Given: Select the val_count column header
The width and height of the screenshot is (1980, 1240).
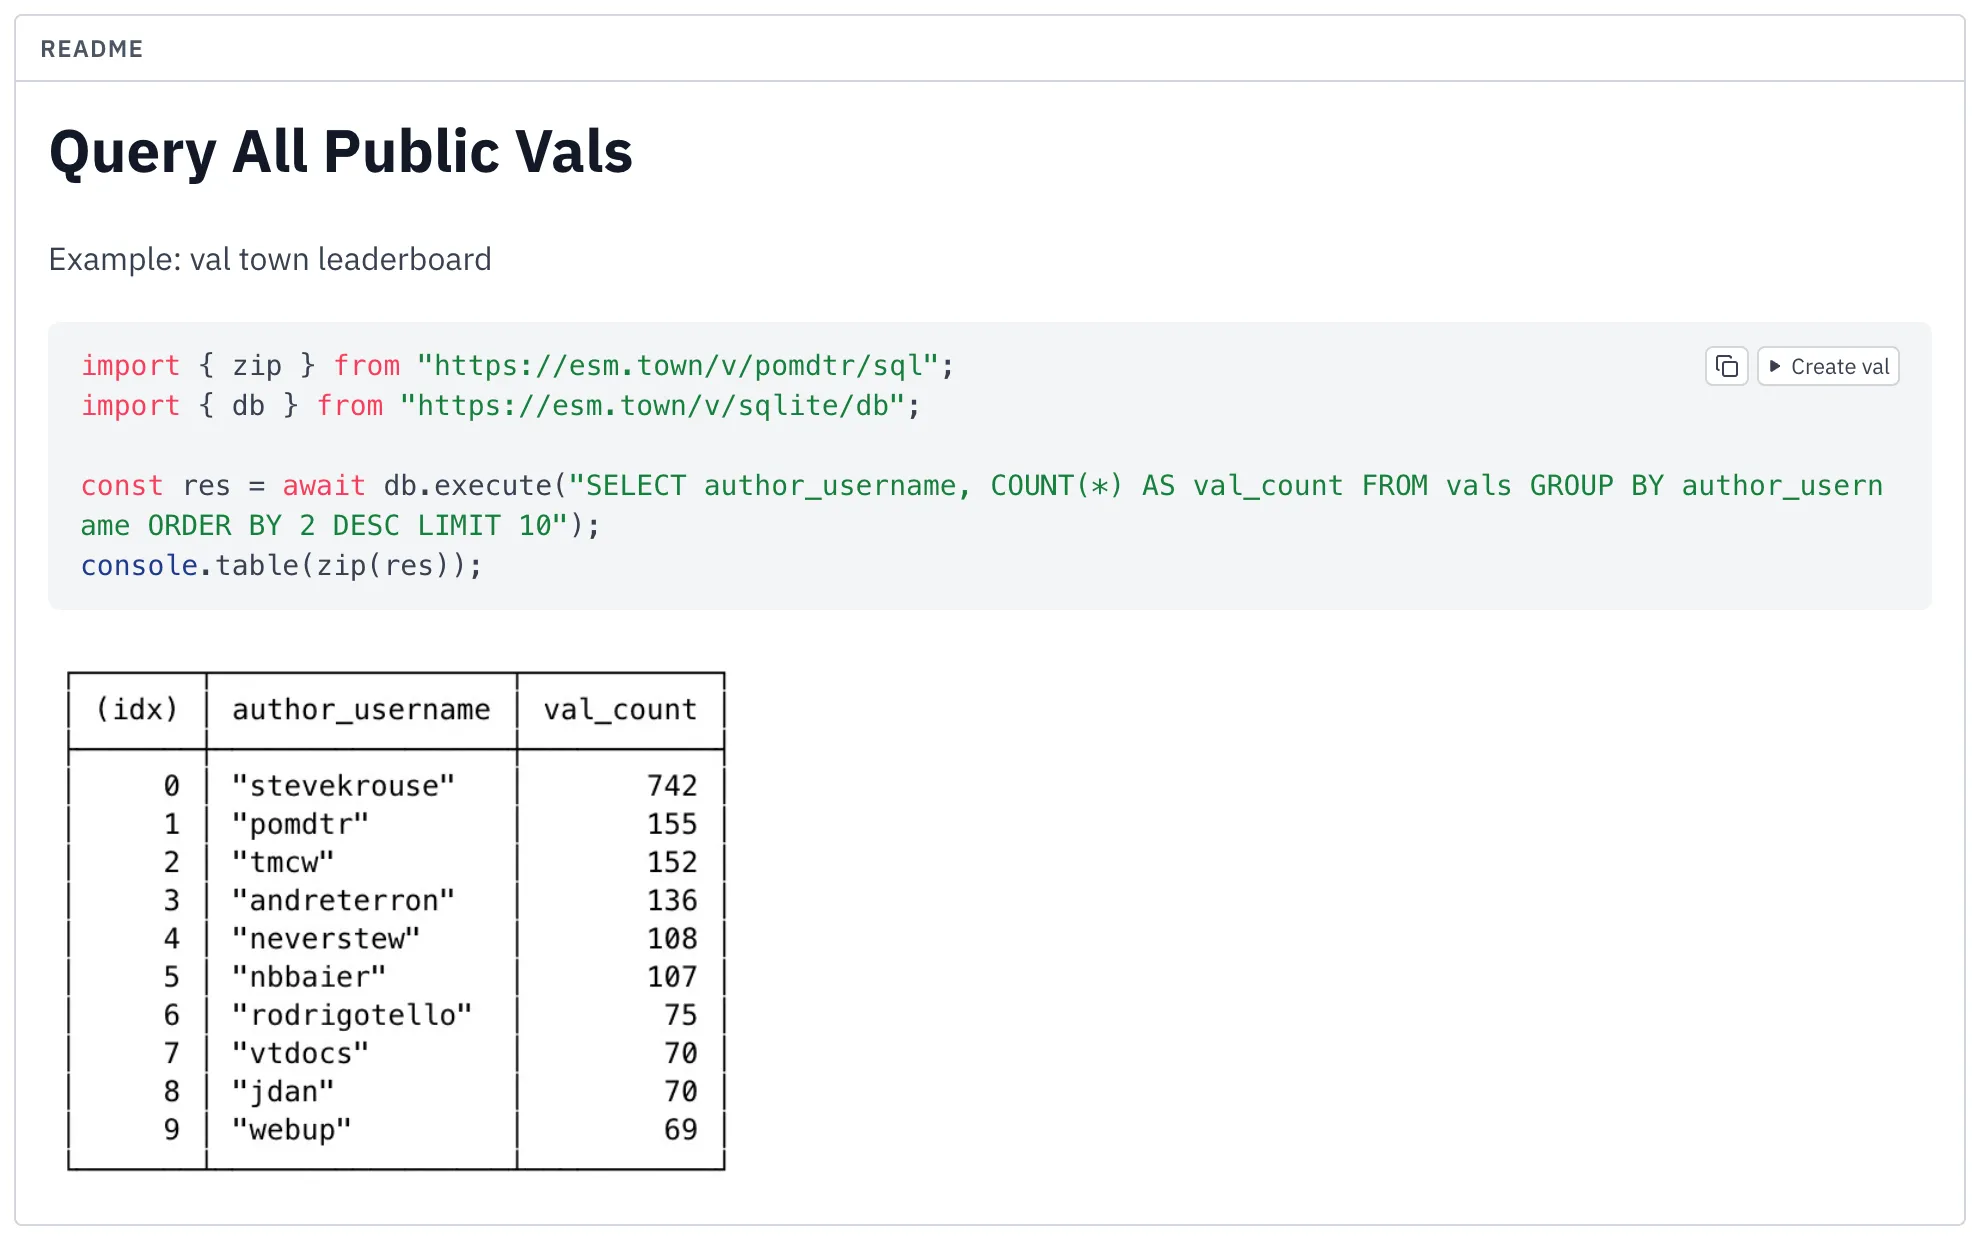Looking at the screenshot, I should click(x=620, y=710).
